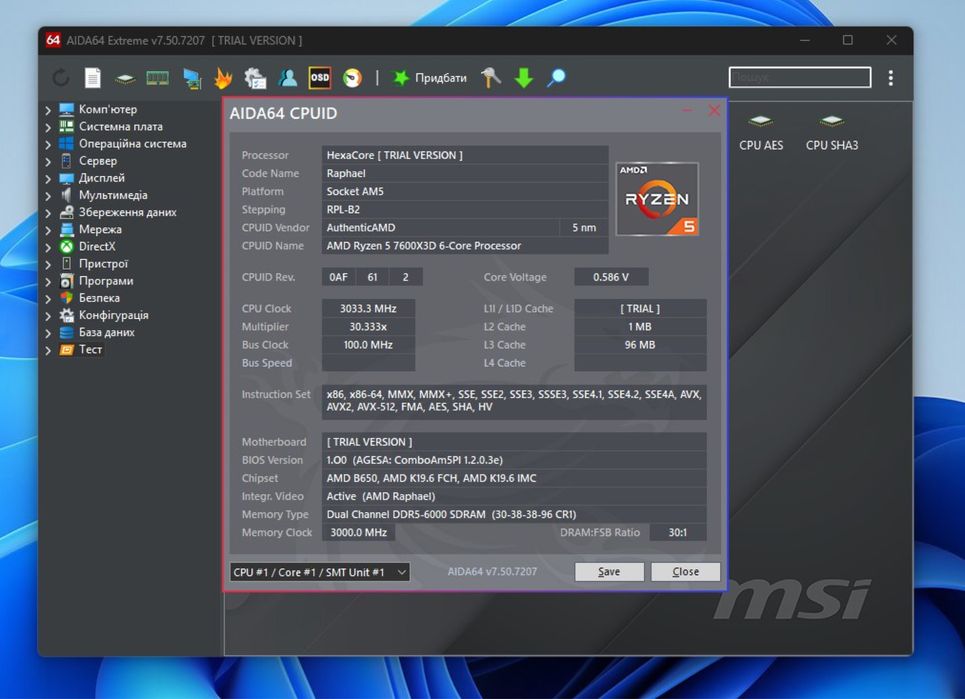The height and width of the screenshot is (699, 965).
Task: Launch the System Stability Test flame icon
Action: [x=223, y=78]
